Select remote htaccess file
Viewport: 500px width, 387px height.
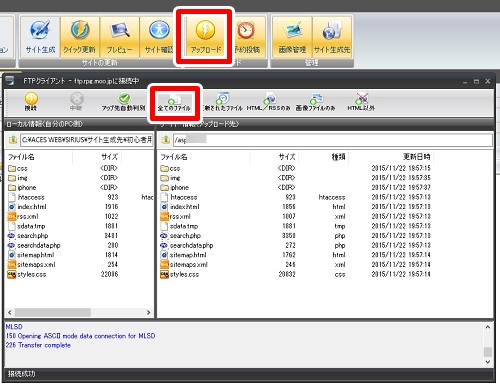click(179, 197)
